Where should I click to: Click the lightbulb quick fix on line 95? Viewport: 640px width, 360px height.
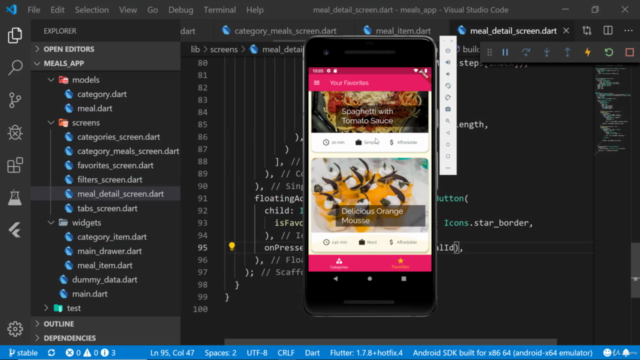[x=232, y=246]
